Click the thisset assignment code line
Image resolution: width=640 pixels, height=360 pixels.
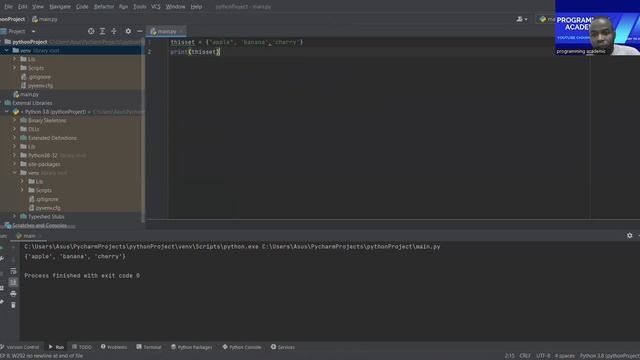click(x=237, y=42)
